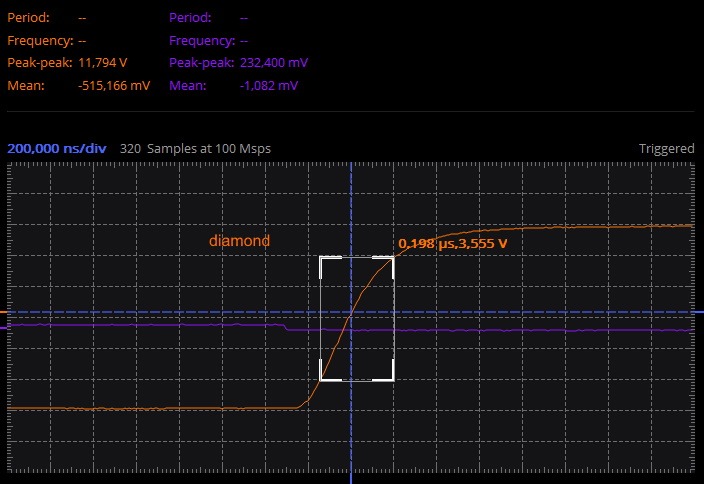Click the purple 'Mean:' label
Viewport: 704px width, 484px height.
(187, 85)
